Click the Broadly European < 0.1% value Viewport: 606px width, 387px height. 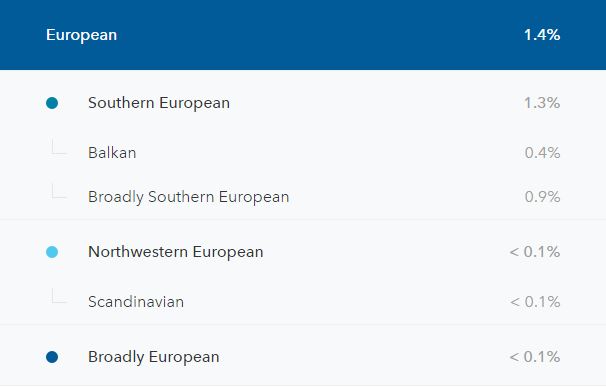[535, 357]
